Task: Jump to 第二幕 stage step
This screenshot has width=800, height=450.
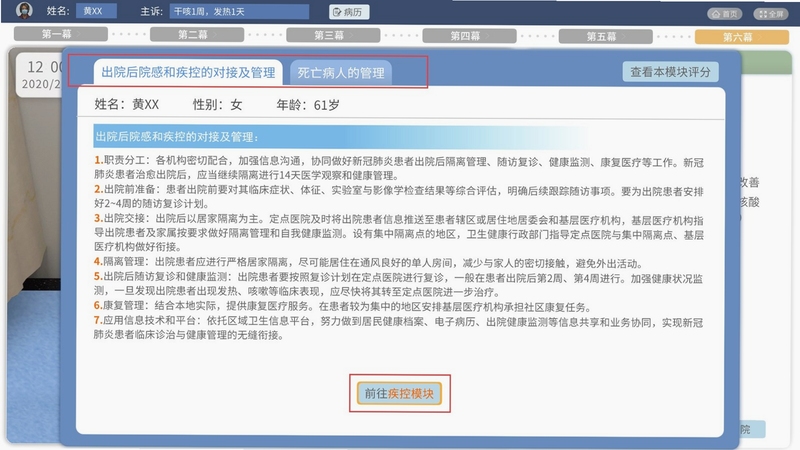Action: pyautogui.click(x=197, y=35)
